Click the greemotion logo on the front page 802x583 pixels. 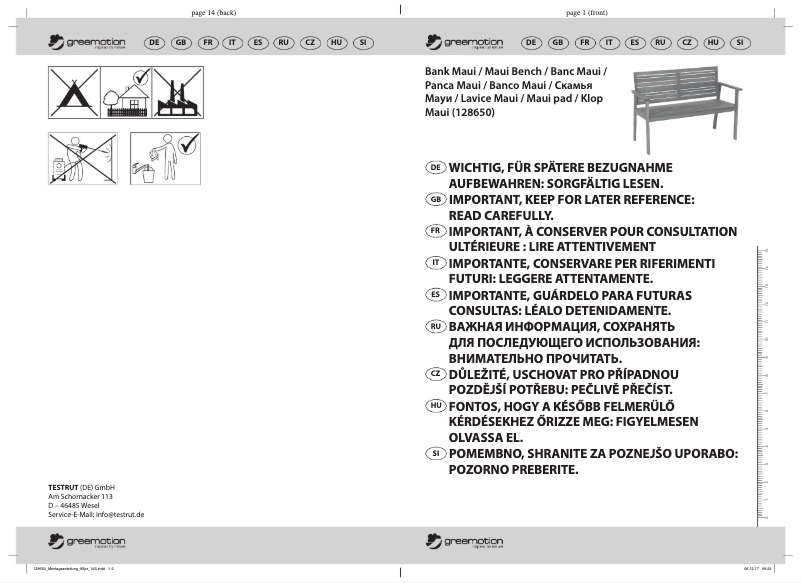pyautogui.click(x=465, y=42)
